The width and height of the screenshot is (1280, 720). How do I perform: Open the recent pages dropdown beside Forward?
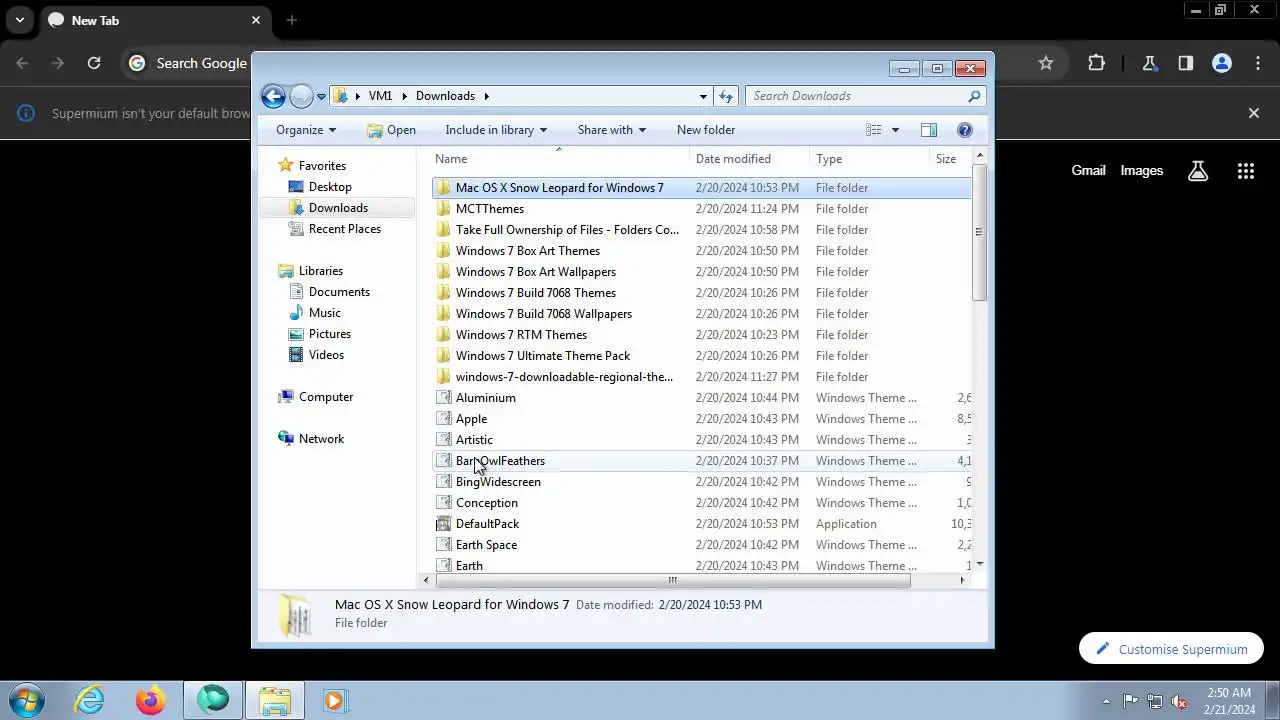click(321, 97)
